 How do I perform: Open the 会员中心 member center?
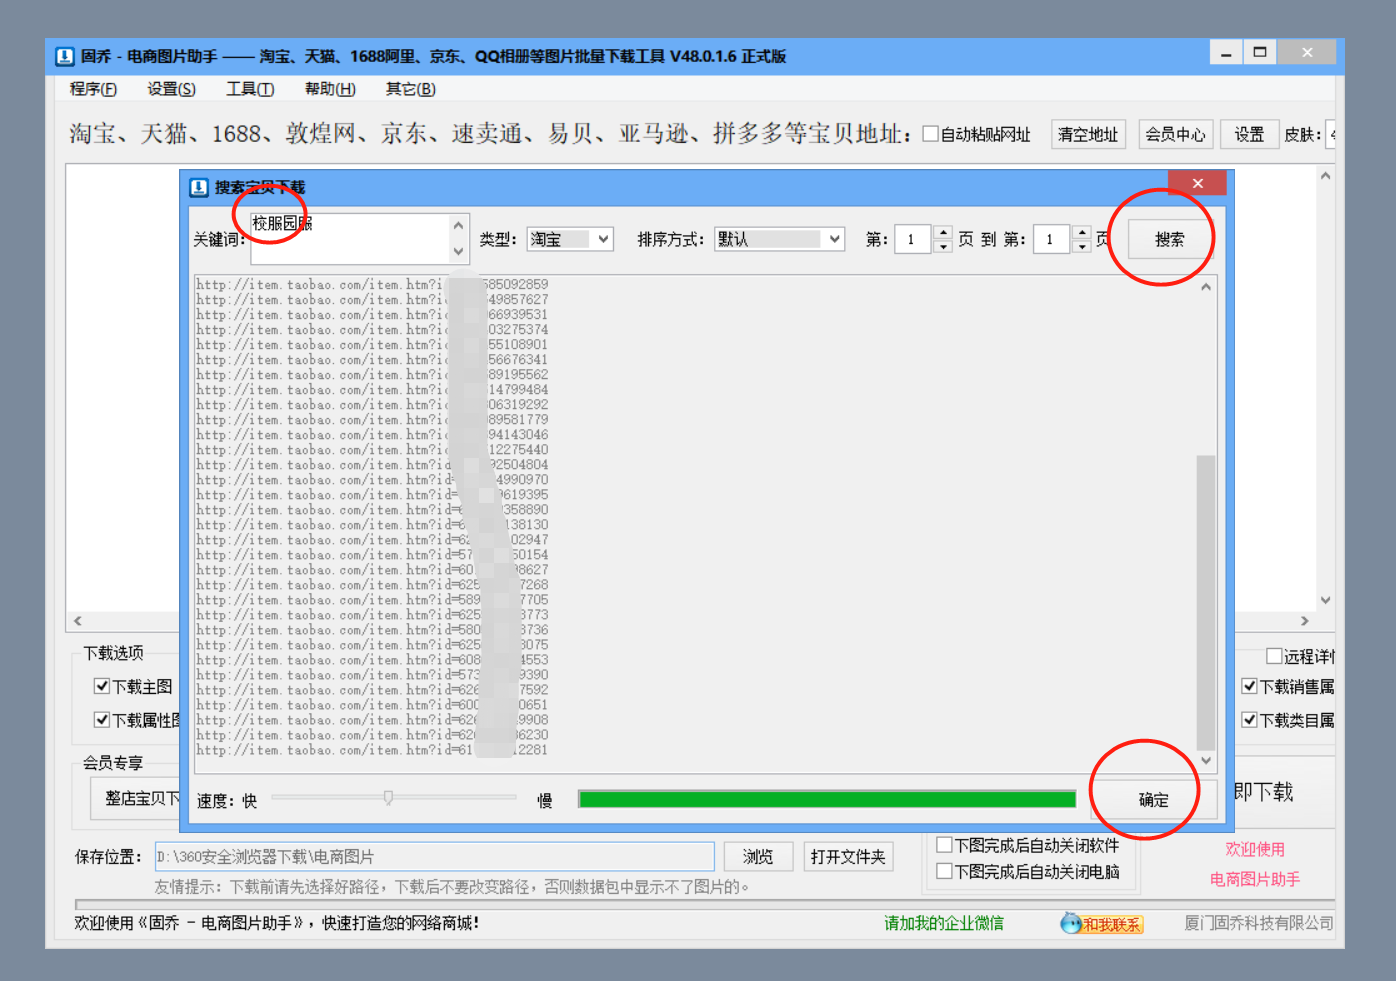coord(1175,133)
